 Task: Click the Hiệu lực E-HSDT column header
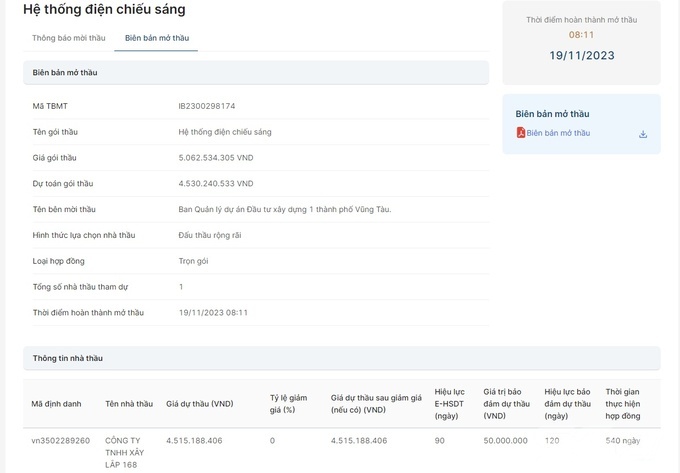(x=449, y=404)
